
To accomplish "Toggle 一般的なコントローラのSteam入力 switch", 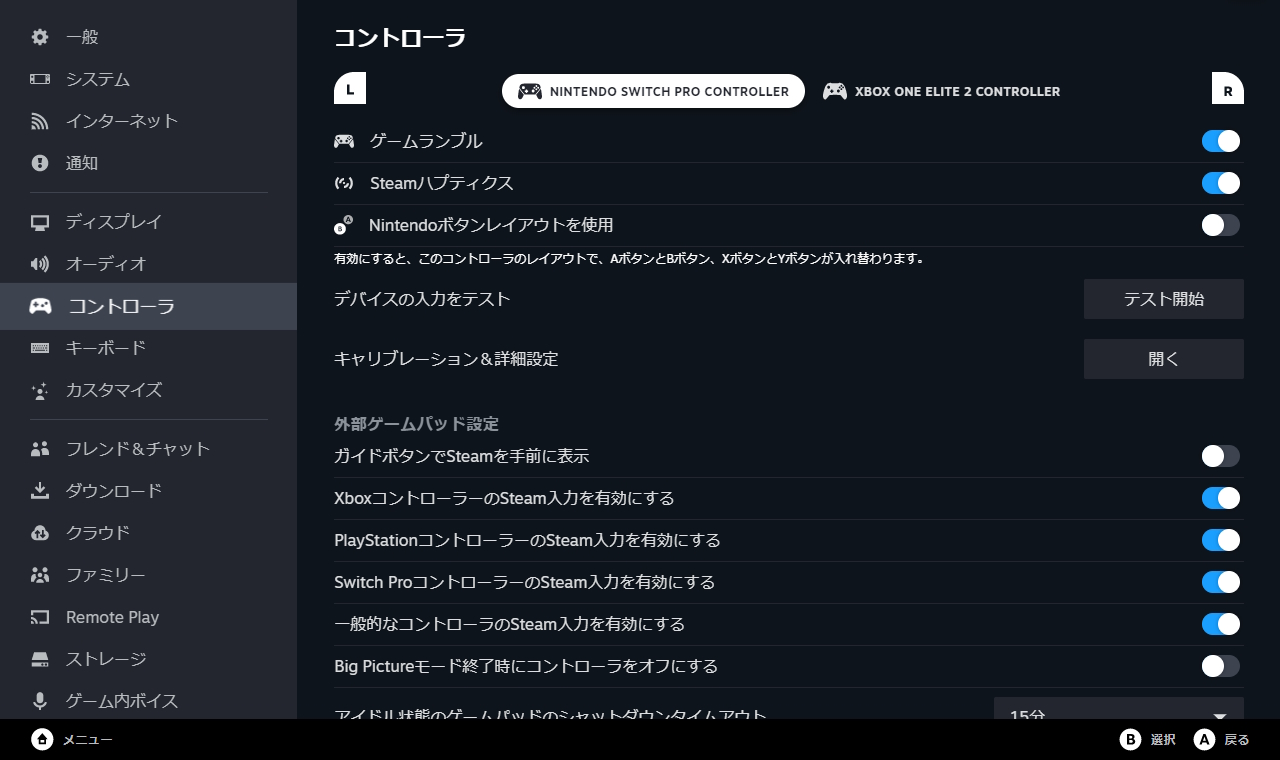I will point(1221,624).
